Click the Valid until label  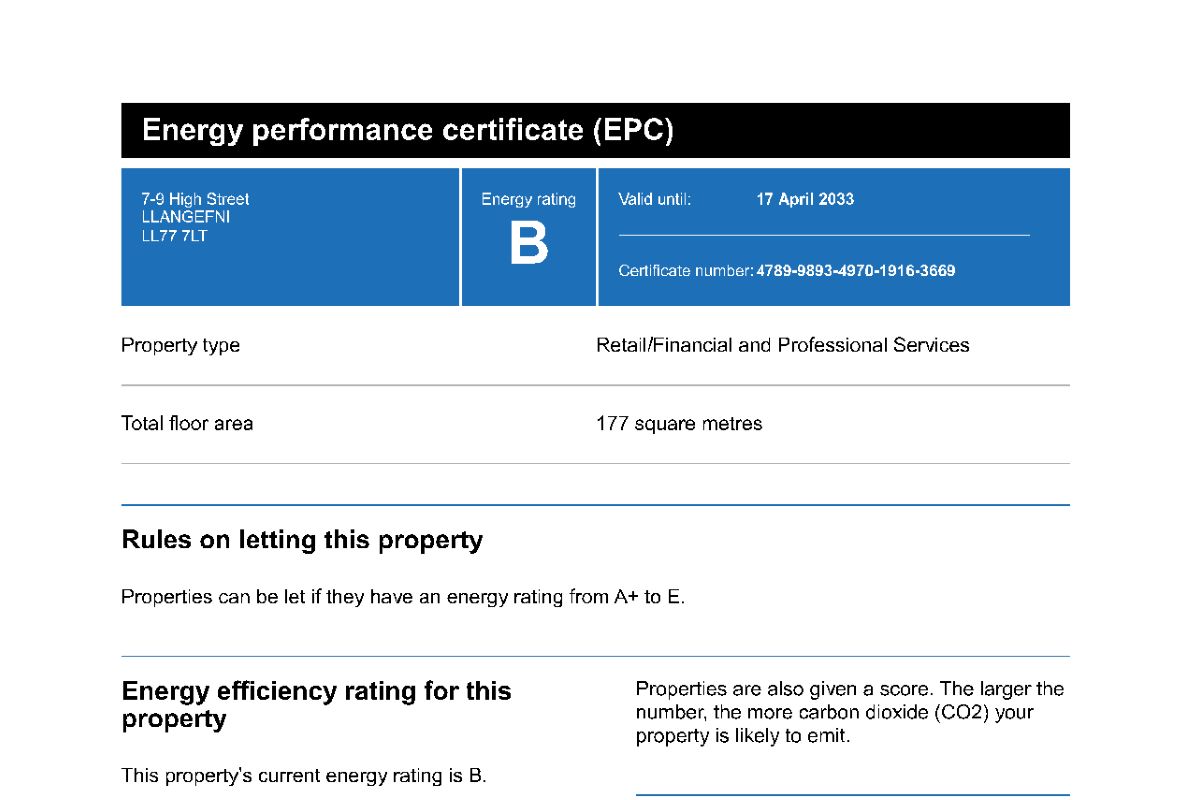[x=654, y=199]
